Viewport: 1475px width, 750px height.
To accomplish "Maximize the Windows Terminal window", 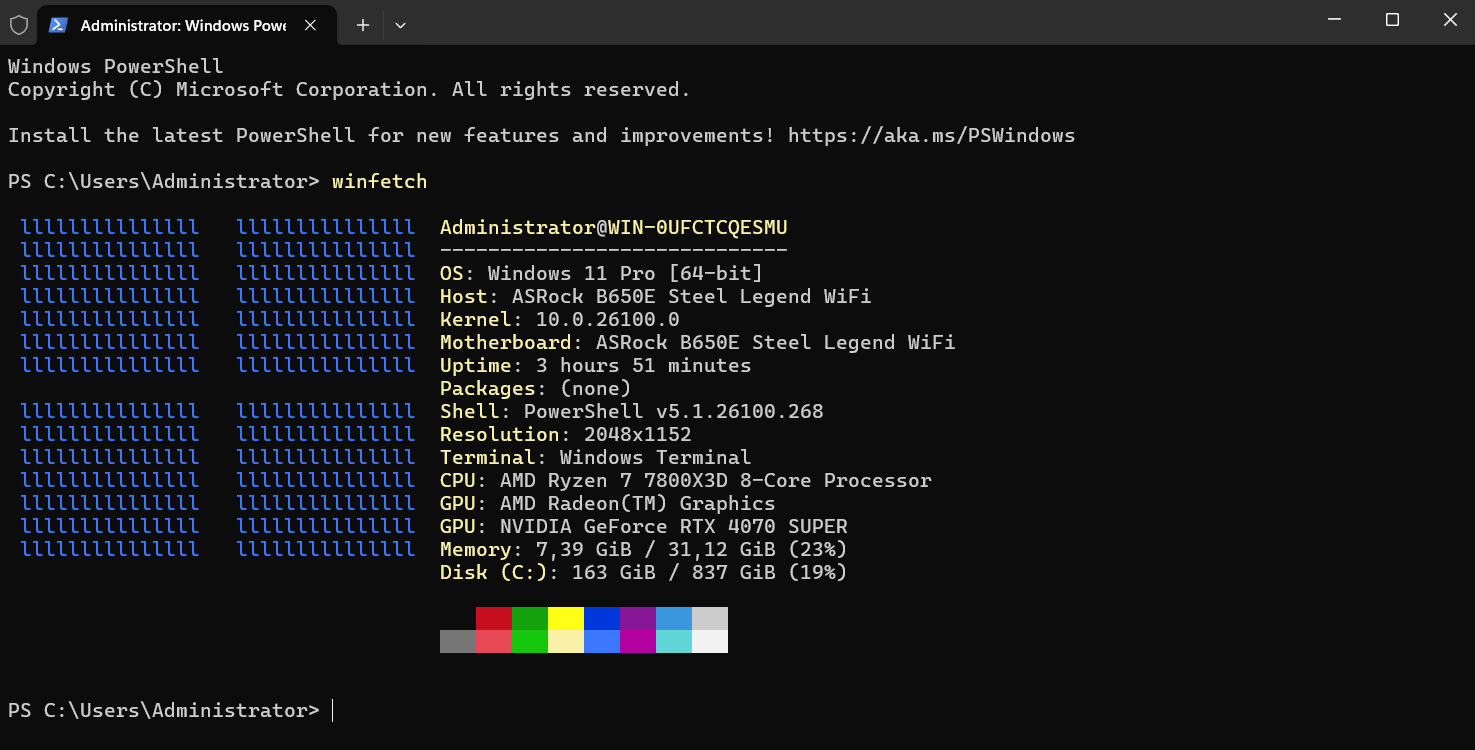I will coord(1392,20).
